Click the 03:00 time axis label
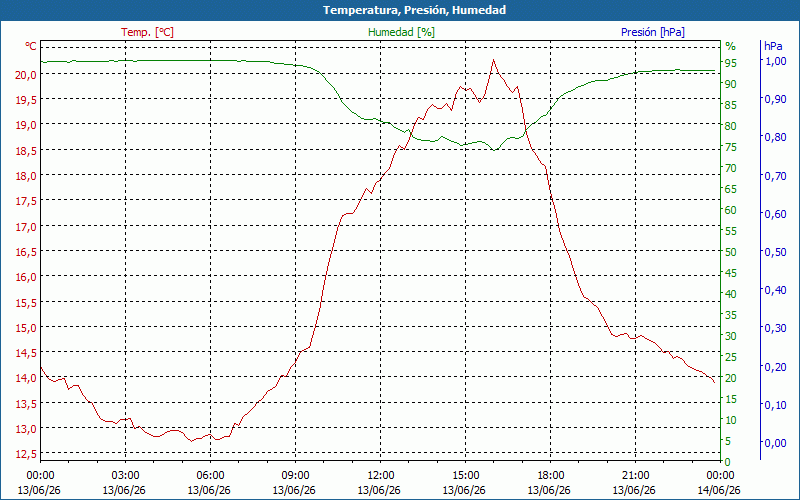 pyautogui.click(x=126, y=476)
